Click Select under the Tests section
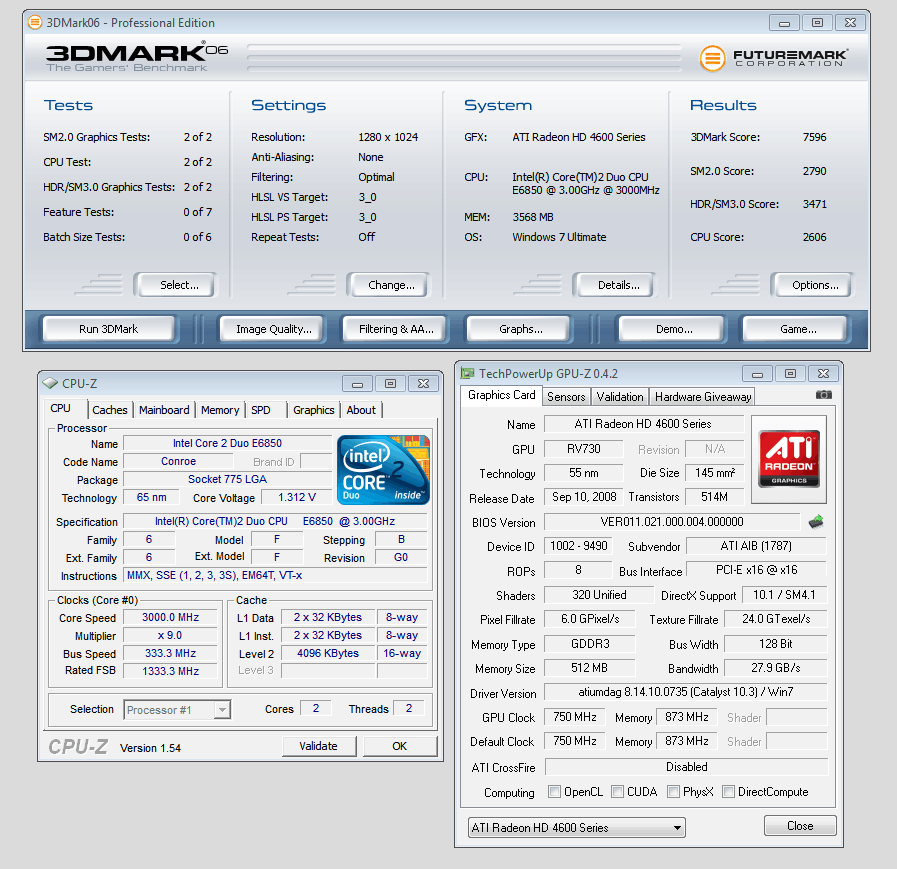This screenshot has width=897, height=869. 178,285
